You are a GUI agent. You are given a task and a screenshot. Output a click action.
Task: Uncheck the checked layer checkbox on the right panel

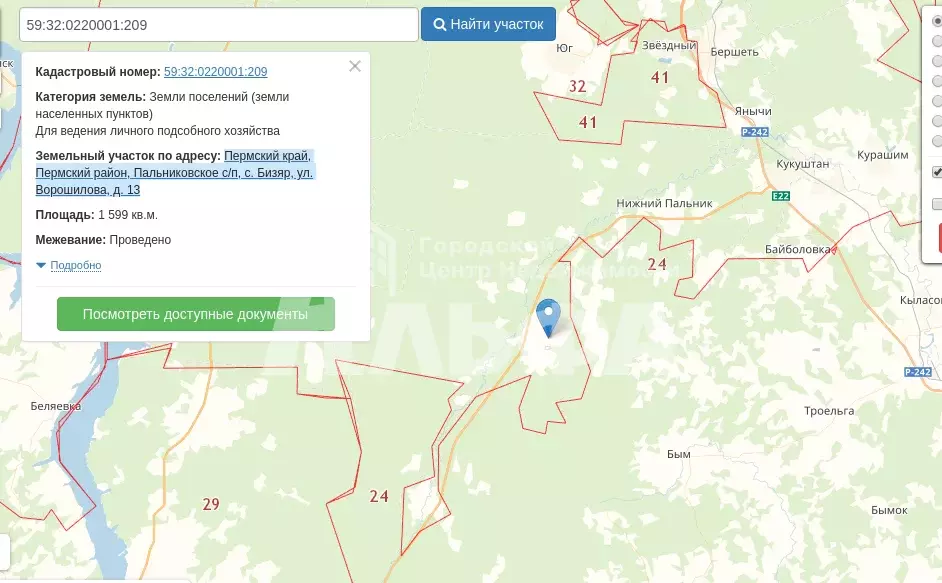pyautogui.click(x=937, y=172)
